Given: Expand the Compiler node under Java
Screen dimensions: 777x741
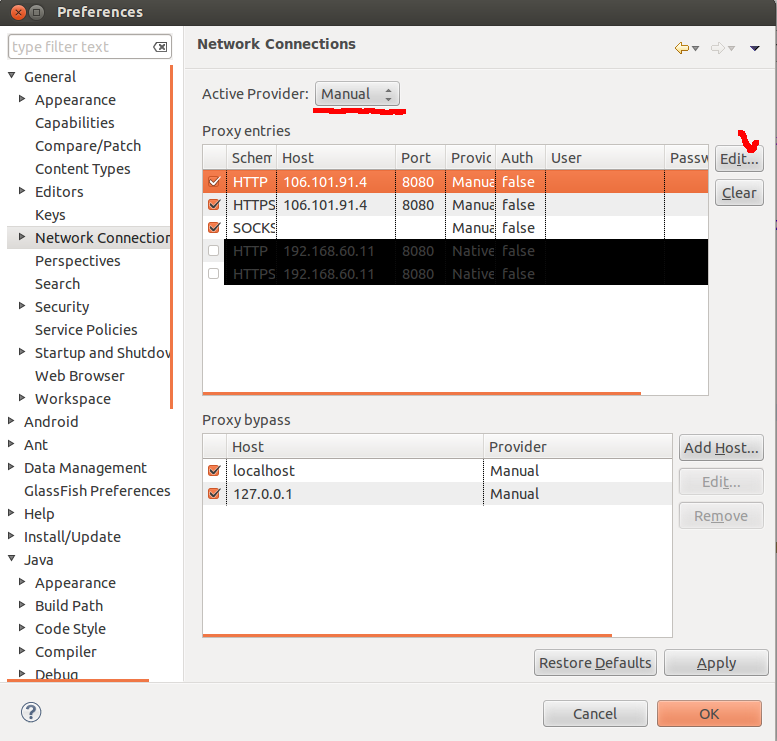Looking at the screenshot, I should 22,651.
